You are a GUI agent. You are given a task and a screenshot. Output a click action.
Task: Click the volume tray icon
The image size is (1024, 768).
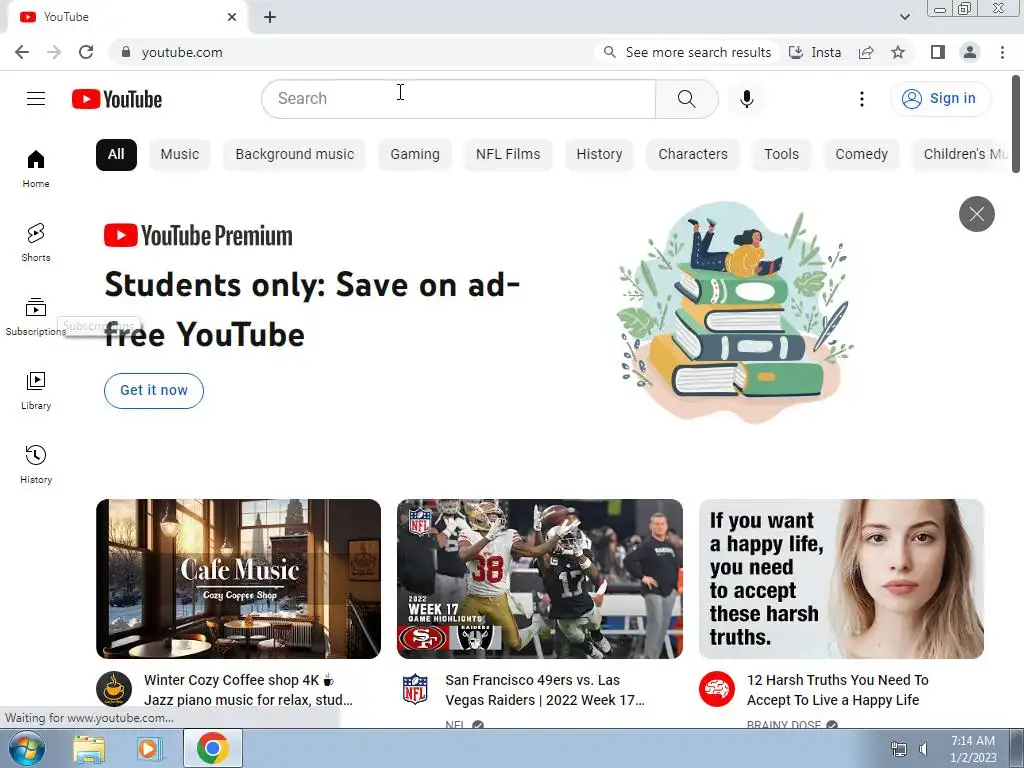(x=923, y=749)
